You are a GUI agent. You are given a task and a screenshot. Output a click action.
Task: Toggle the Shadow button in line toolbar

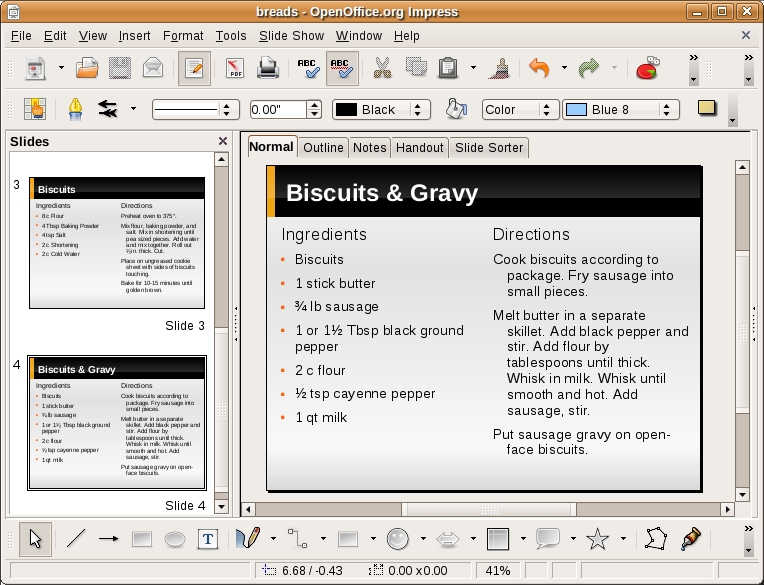[707, 109]
